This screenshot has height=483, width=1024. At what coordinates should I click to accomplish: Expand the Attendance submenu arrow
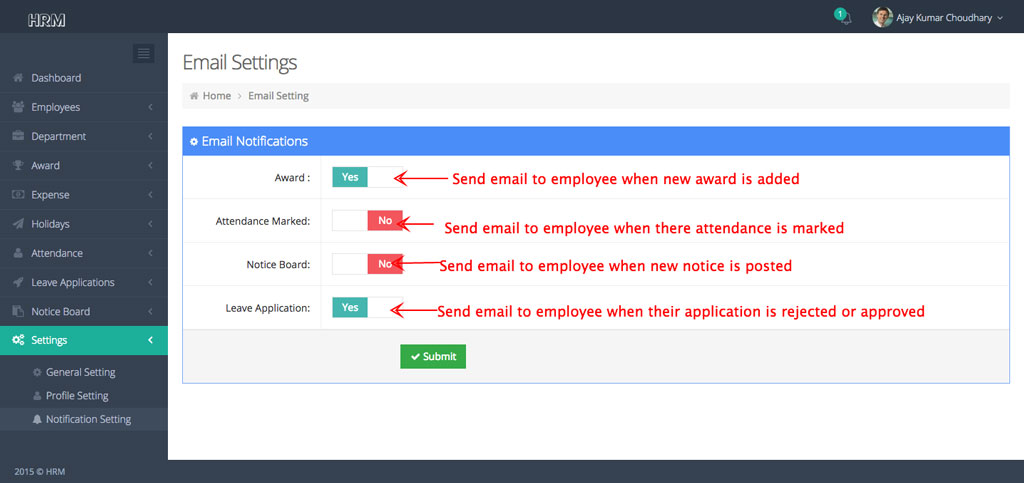pyautogui.click(x=150, y=253)
